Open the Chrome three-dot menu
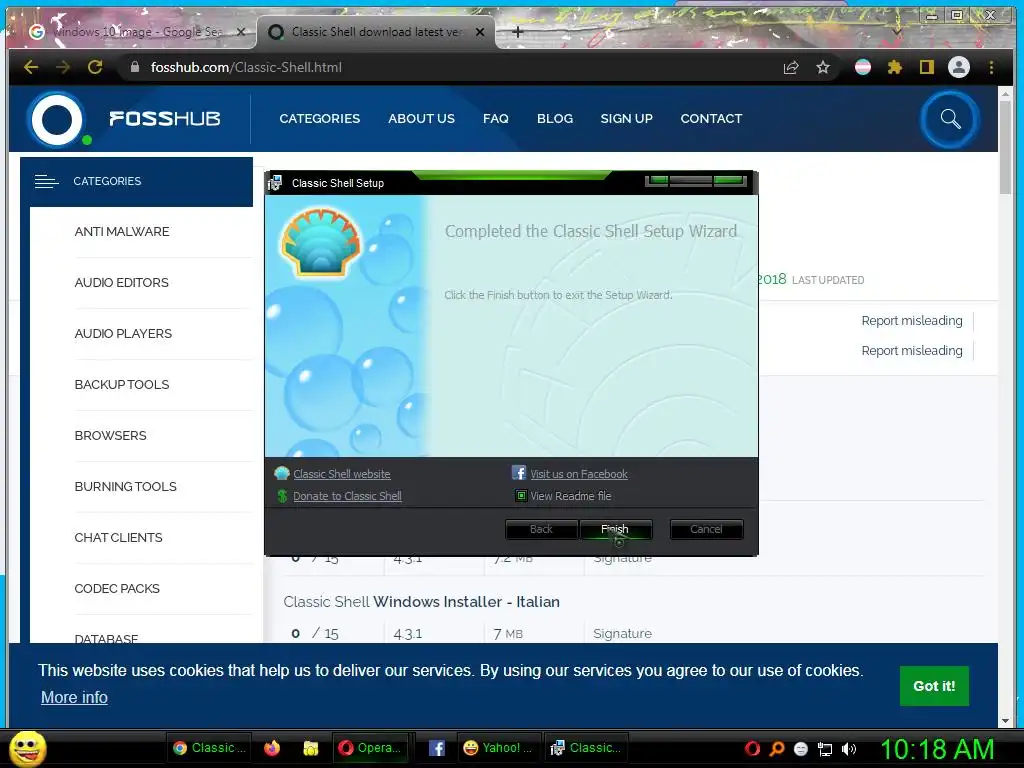The image size is (1024, 768). click(x=991, y=67)
